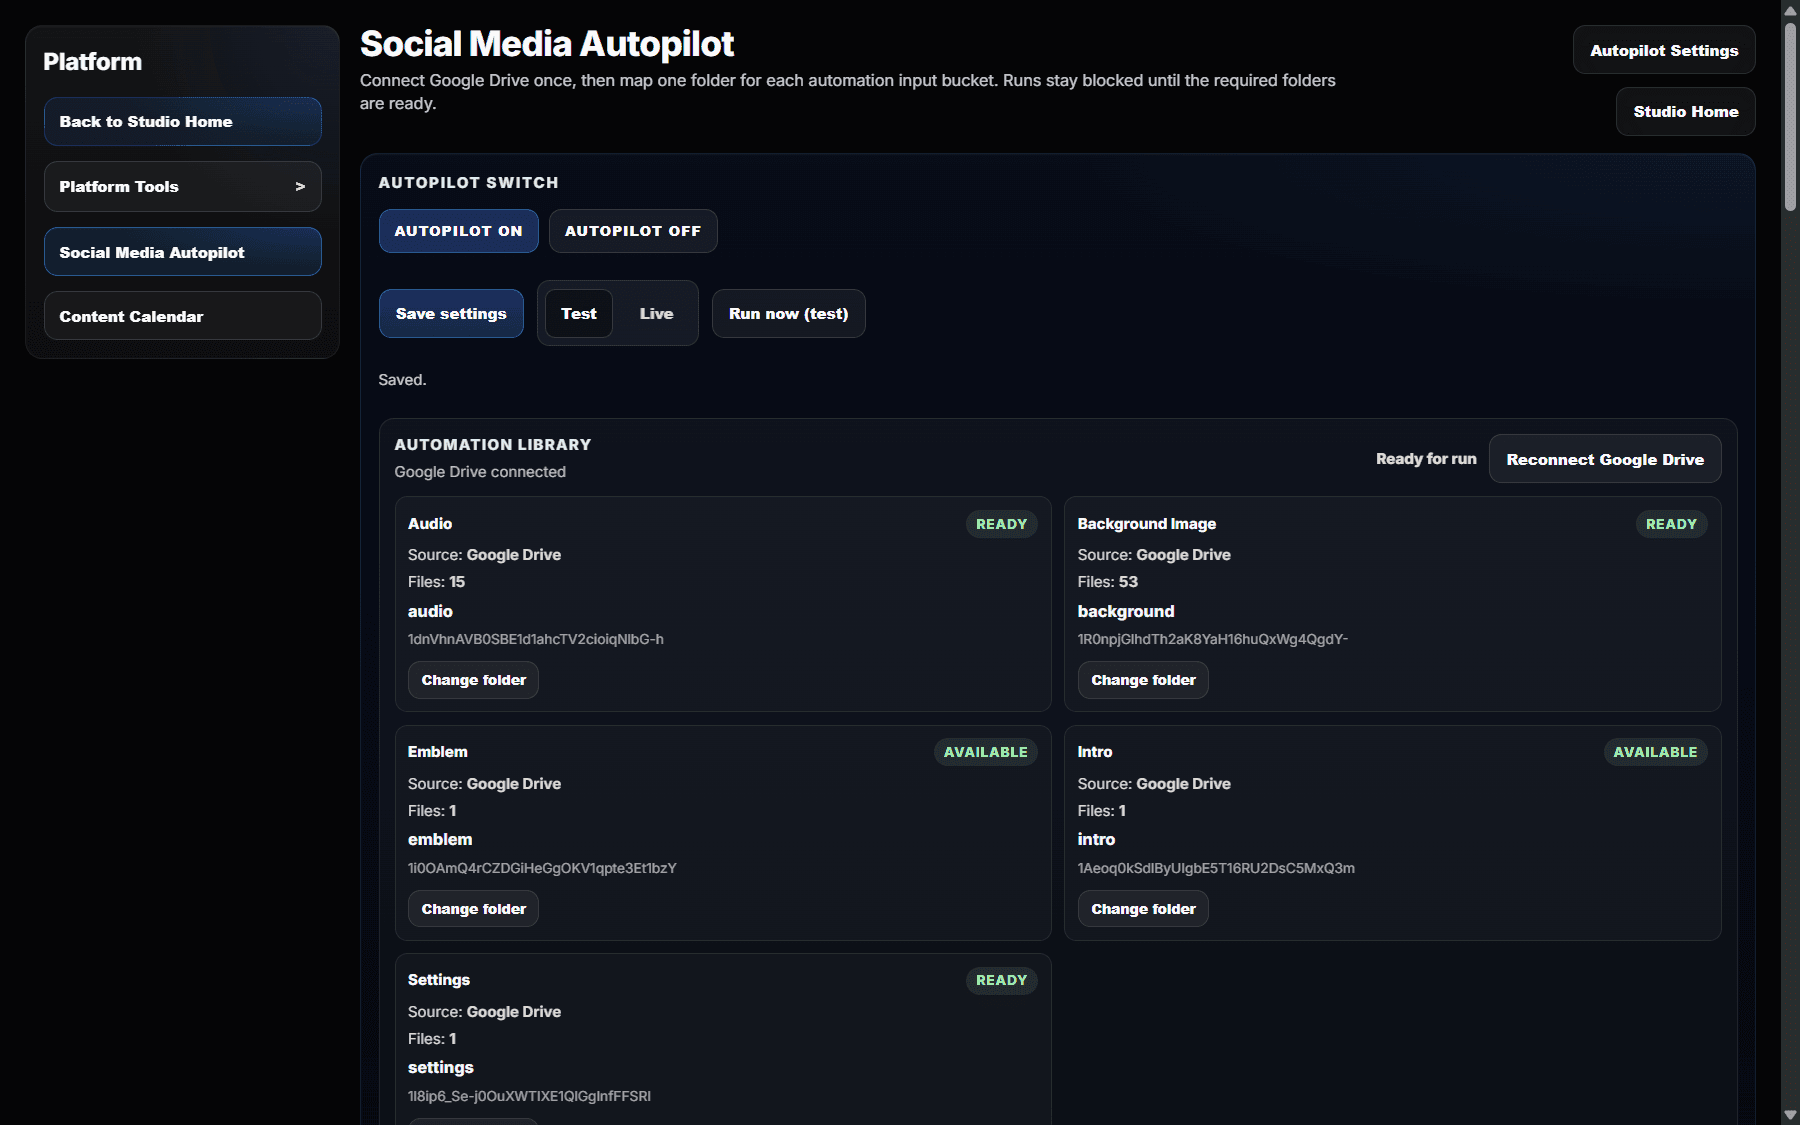Screen dimensions: 1800x1125
Task: Navigate to Studio Home via the top-right button
Action: point(1684,111)
